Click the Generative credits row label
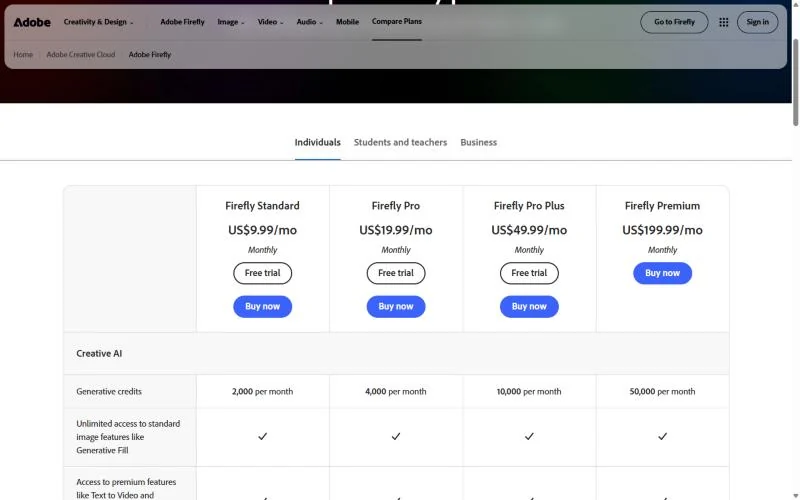The height and width of the screenshot is (500, 800). click(109, 391)
